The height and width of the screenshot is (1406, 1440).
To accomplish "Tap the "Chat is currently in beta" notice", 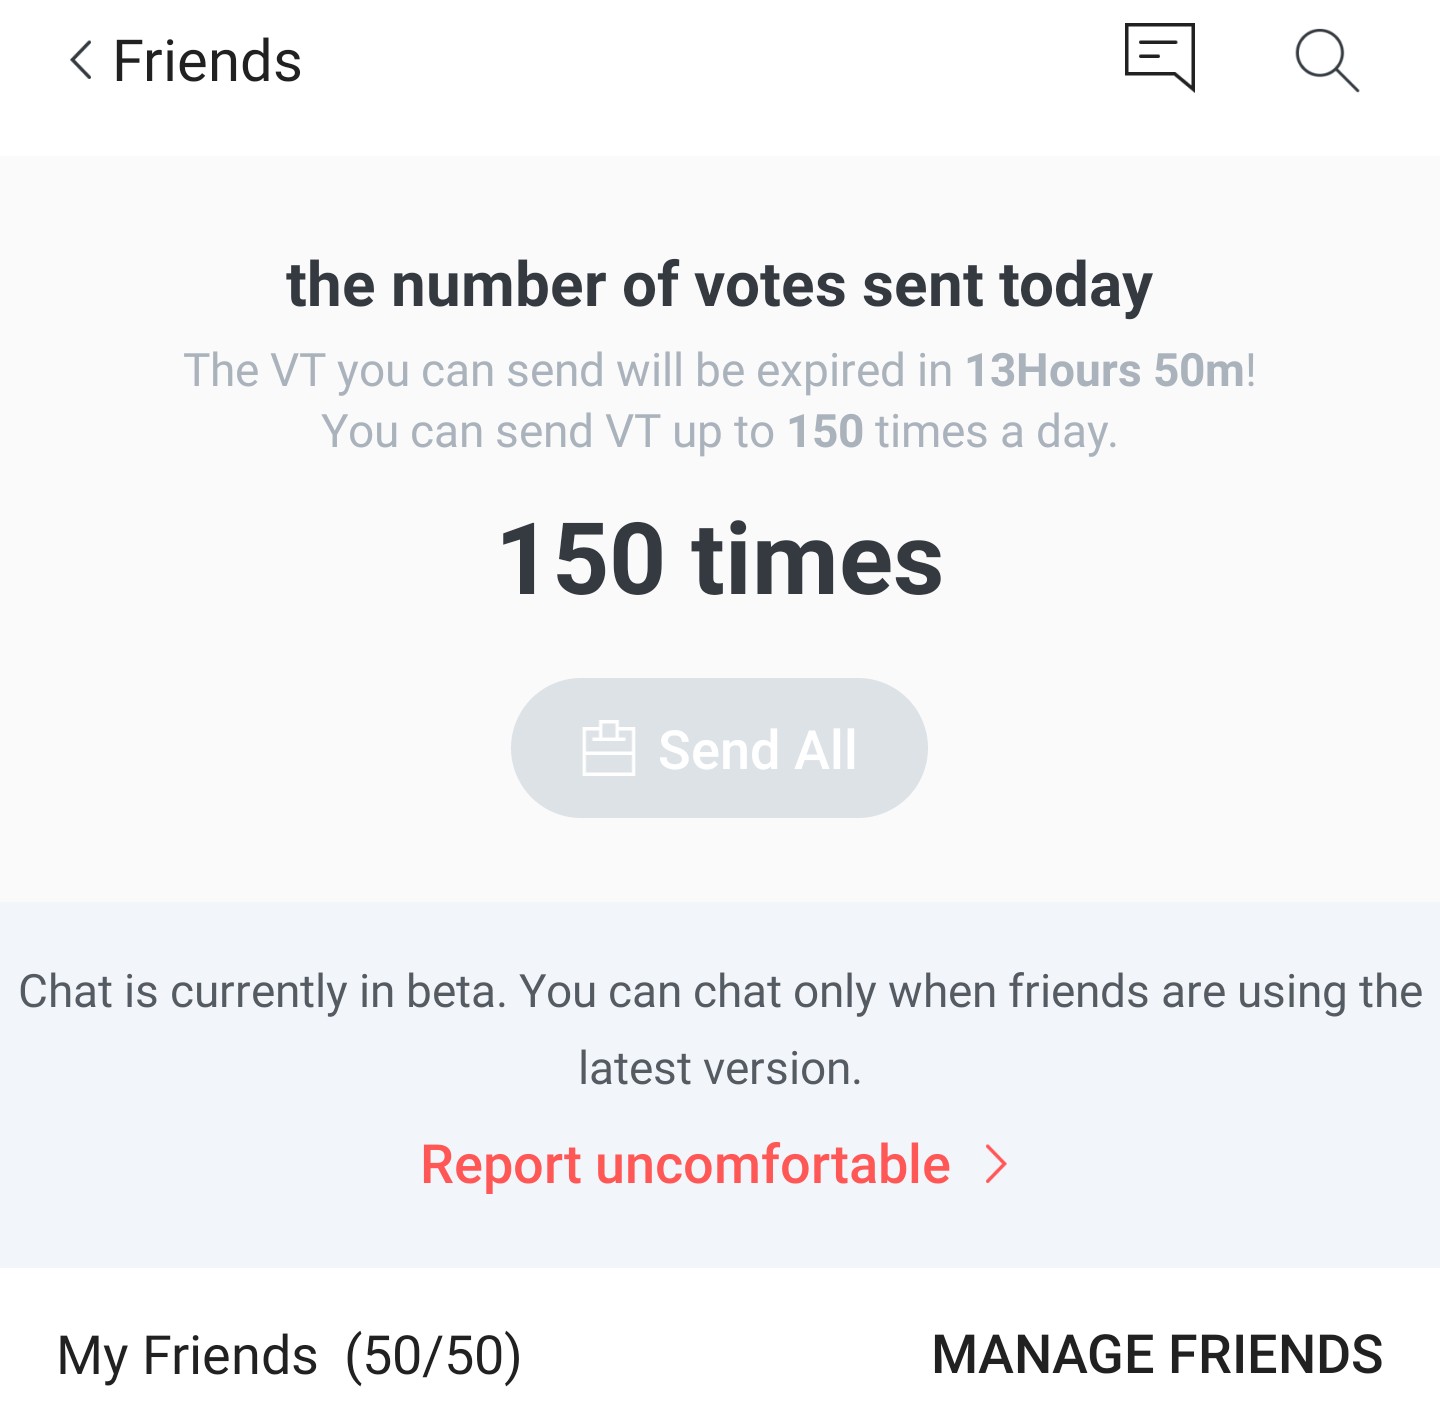I will click(x=720, y=992).
